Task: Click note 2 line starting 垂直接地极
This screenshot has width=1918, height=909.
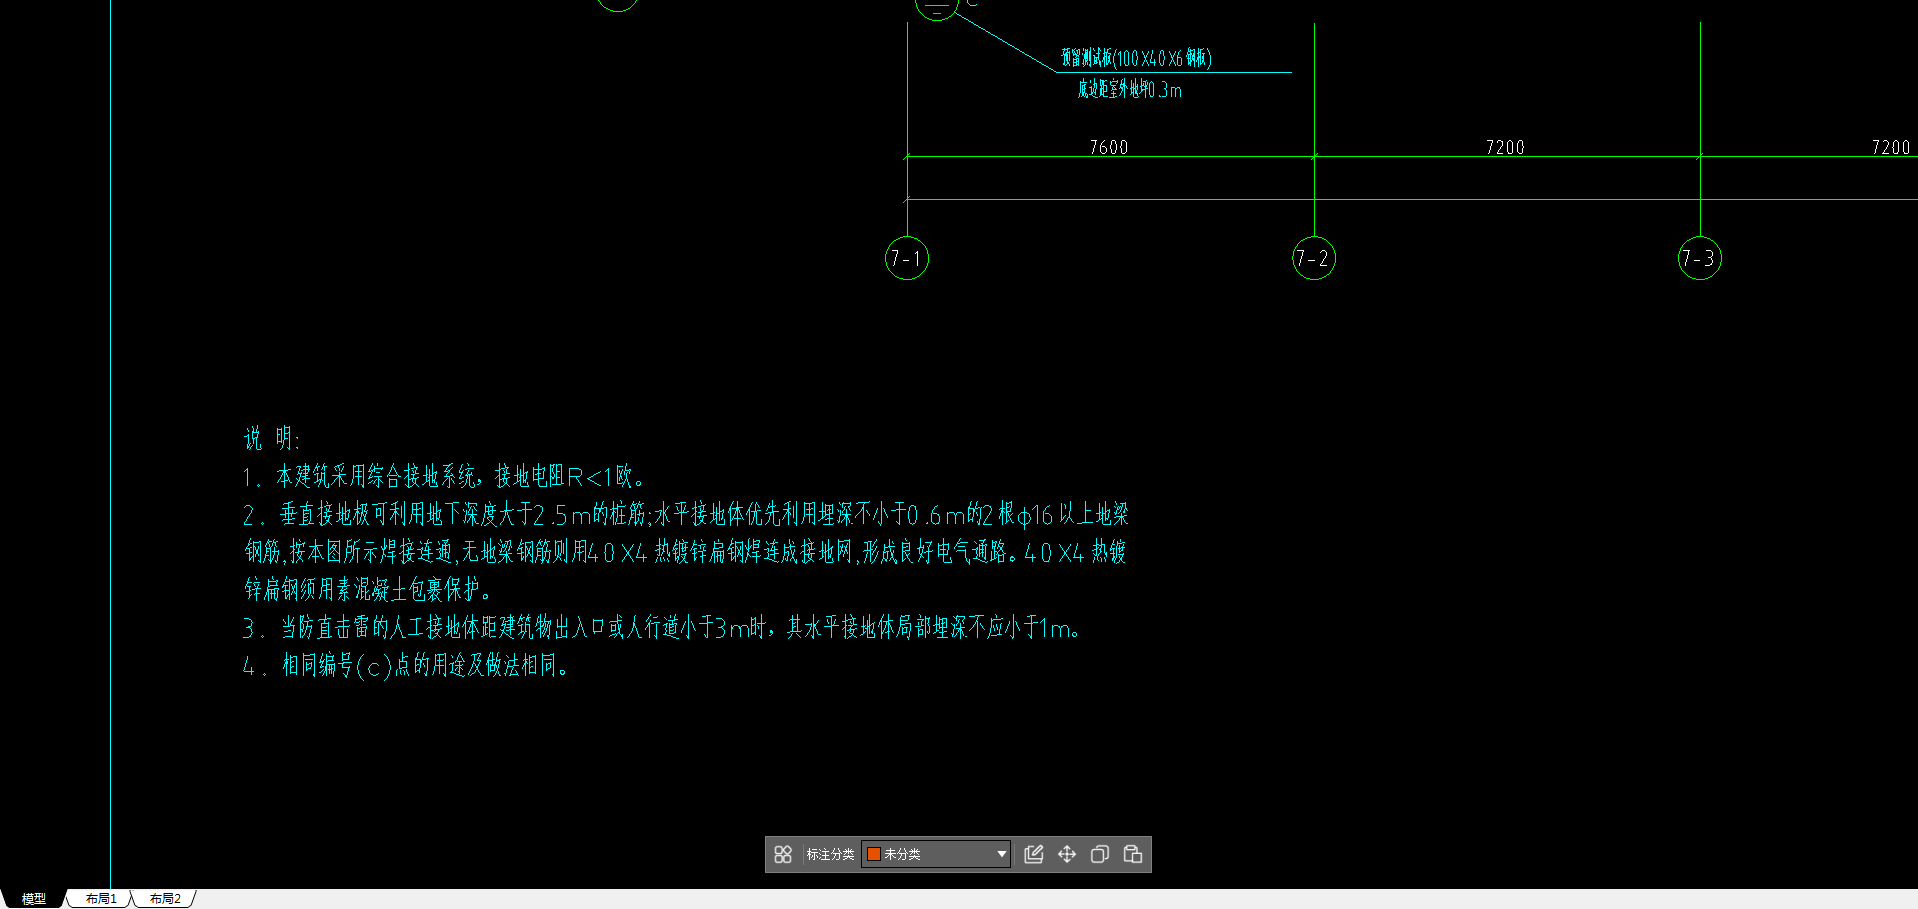Action: click(686, 514)
